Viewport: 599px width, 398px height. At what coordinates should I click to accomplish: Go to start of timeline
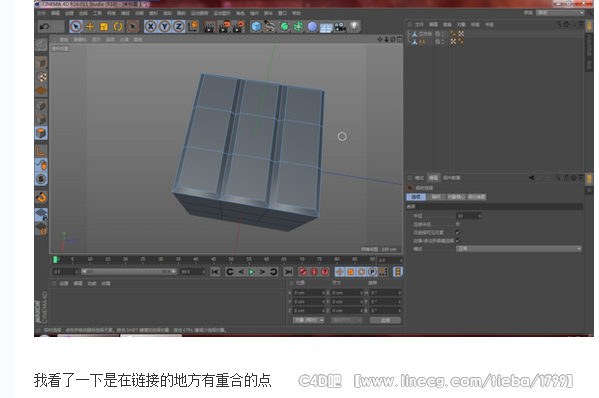[x=215, y=272]
